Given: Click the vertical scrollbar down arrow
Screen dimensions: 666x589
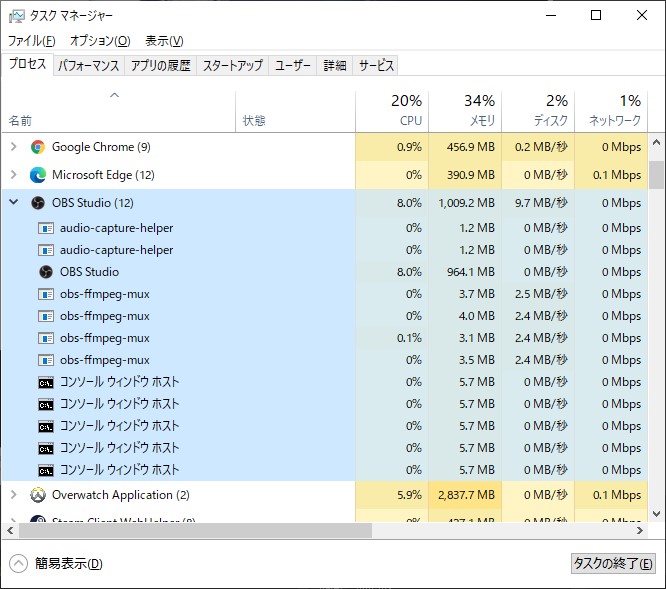Looking at the screenshot, I should pos(656,514).
